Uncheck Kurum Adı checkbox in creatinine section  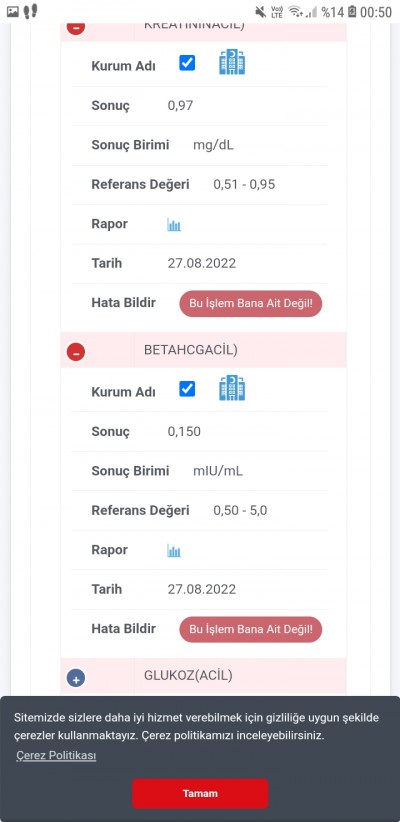187,63
